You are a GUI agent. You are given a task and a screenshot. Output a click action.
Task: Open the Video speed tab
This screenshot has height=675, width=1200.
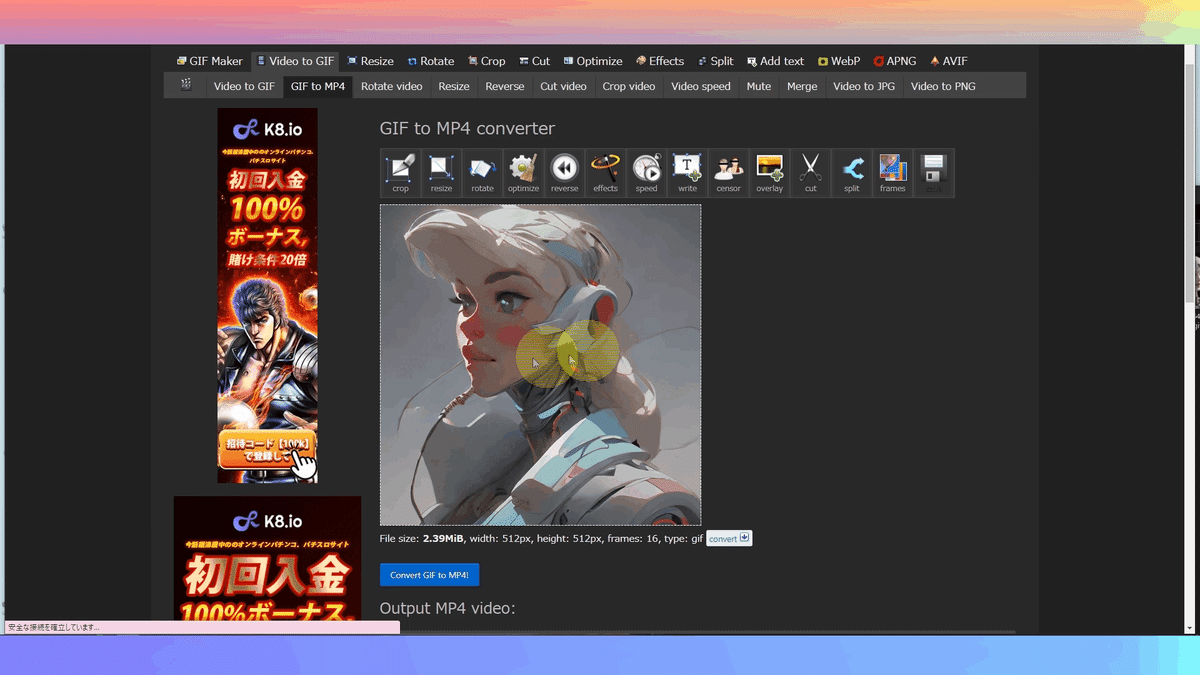click(x=701, y=86)
